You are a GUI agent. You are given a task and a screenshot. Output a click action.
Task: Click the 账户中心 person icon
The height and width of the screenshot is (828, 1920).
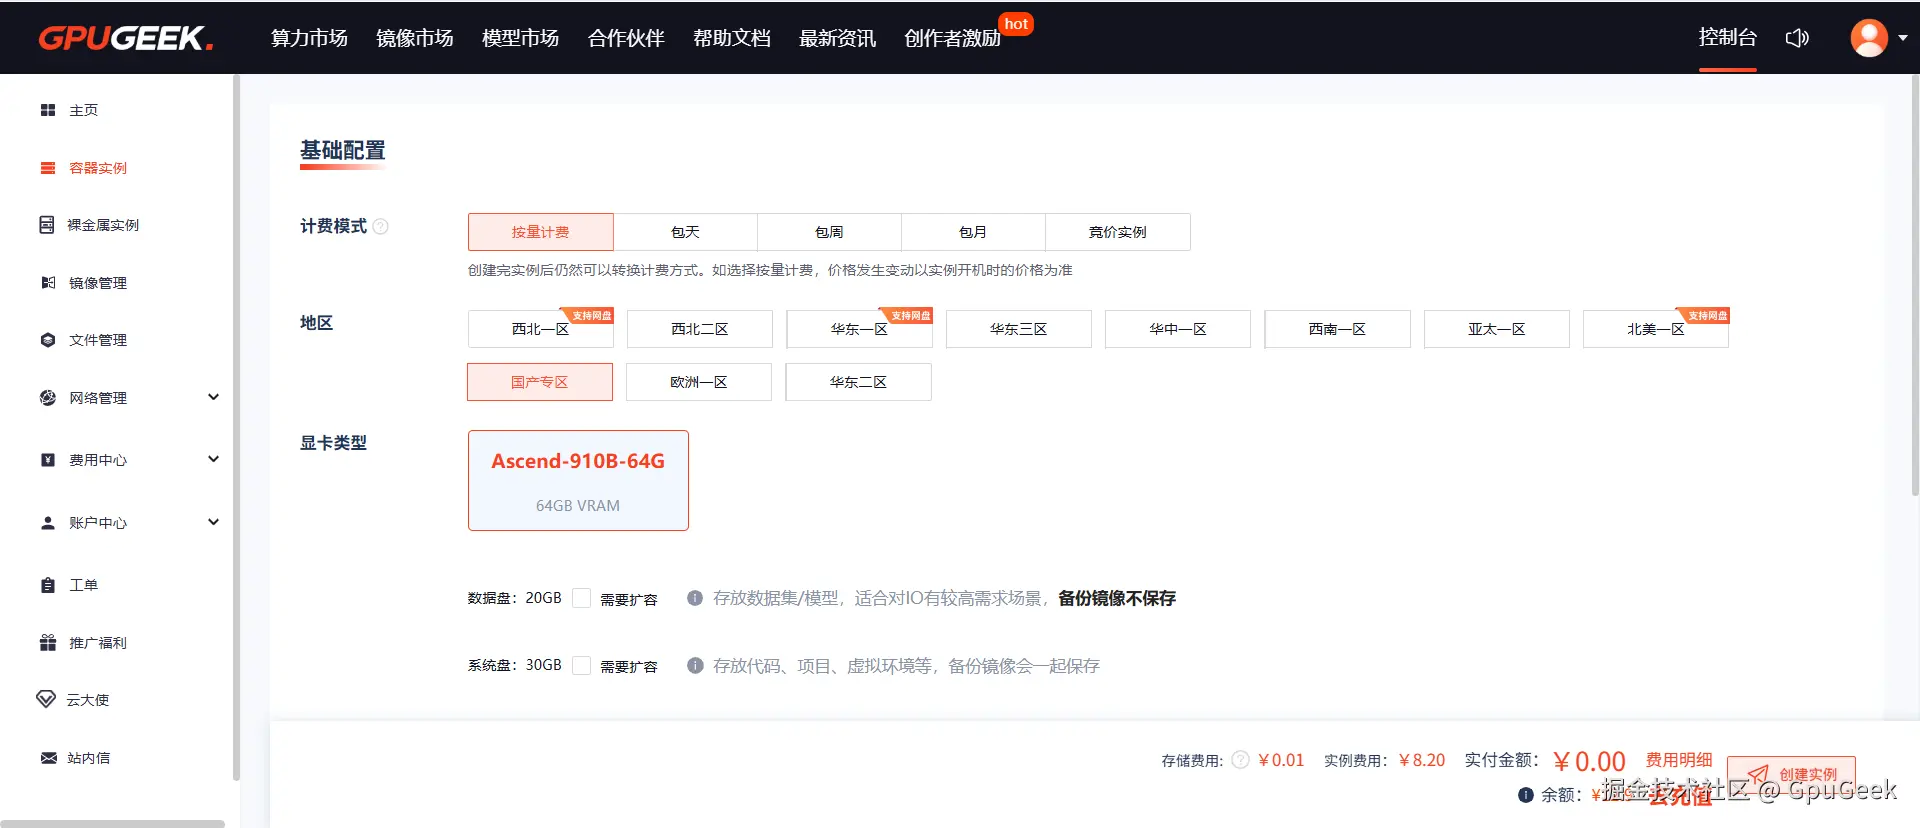click(x=48, y=523)
